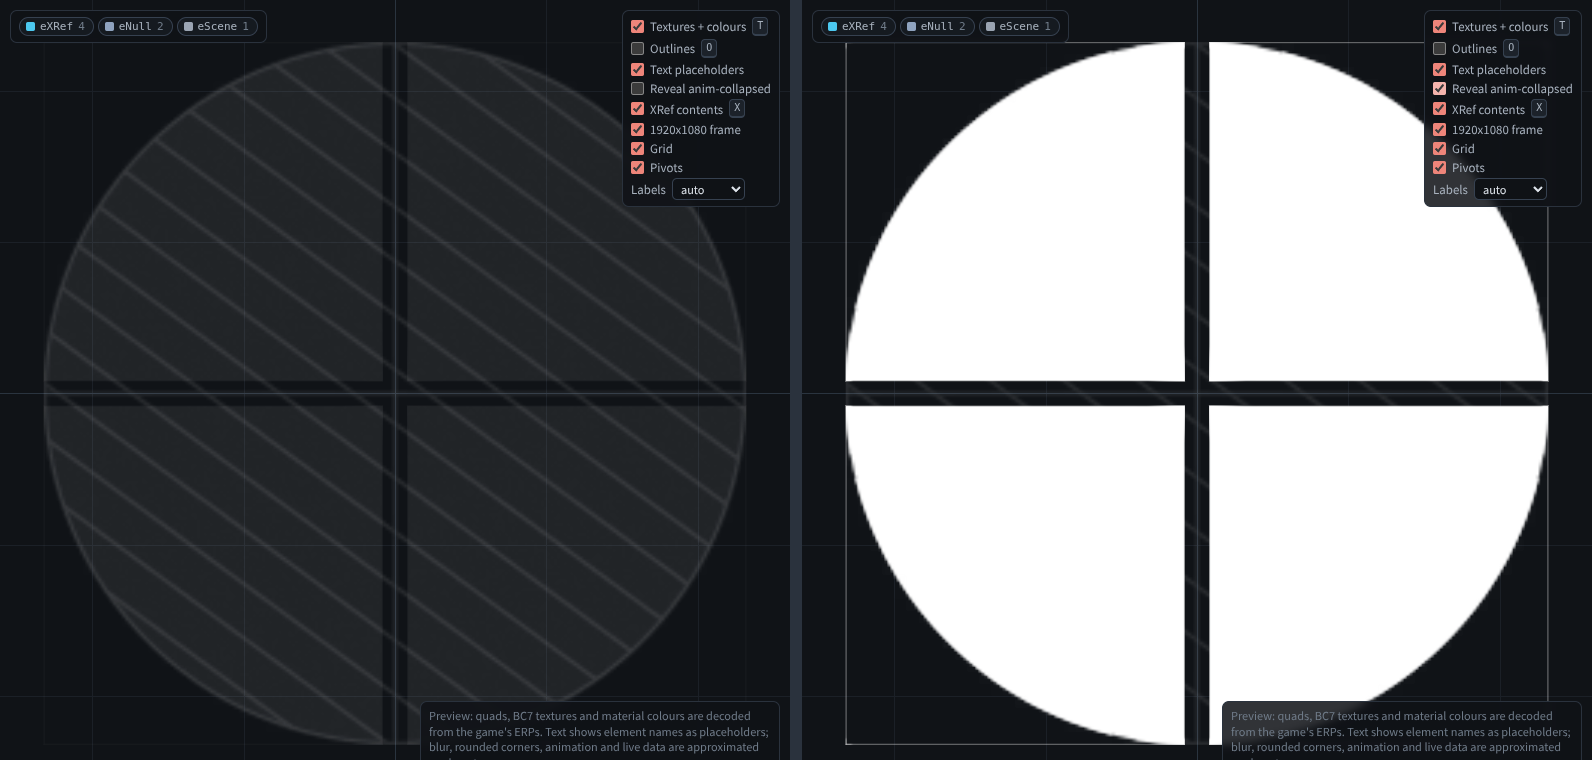Enable Outlines checkbox in right panel

click(x=1439, y=48)
